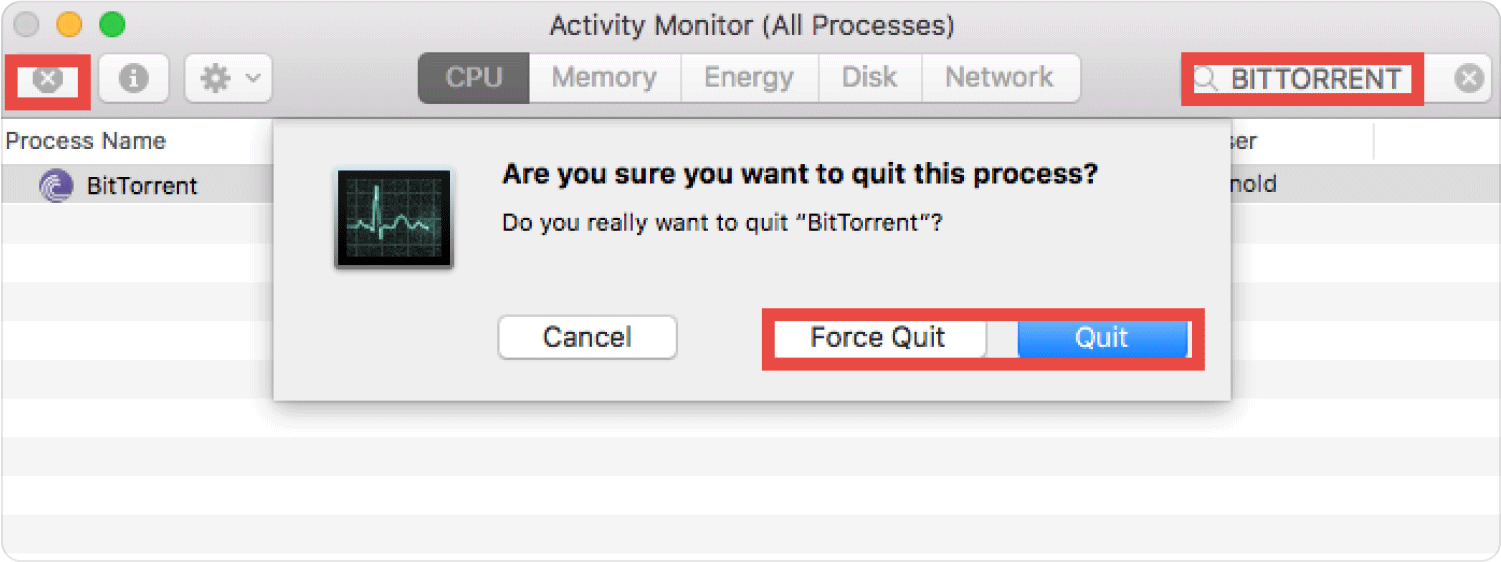1501x562 pixels.
Task: Select the BitTorrent process row
Action: click(142, 185)
